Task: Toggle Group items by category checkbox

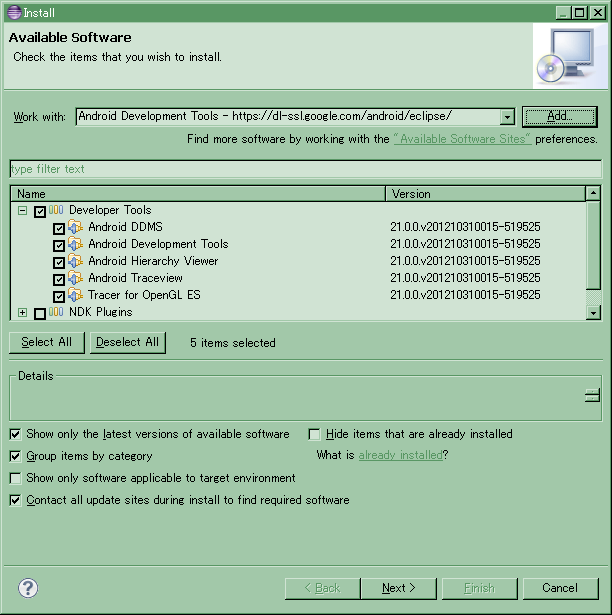Action: [x=15, y=456]
